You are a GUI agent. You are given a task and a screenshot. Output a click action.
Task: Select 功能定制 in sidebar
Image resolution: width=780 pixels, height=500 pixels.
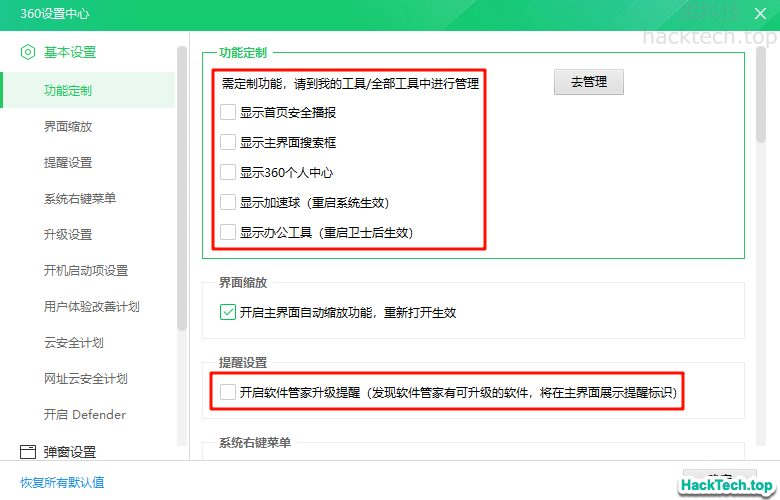tap(68, 90)
